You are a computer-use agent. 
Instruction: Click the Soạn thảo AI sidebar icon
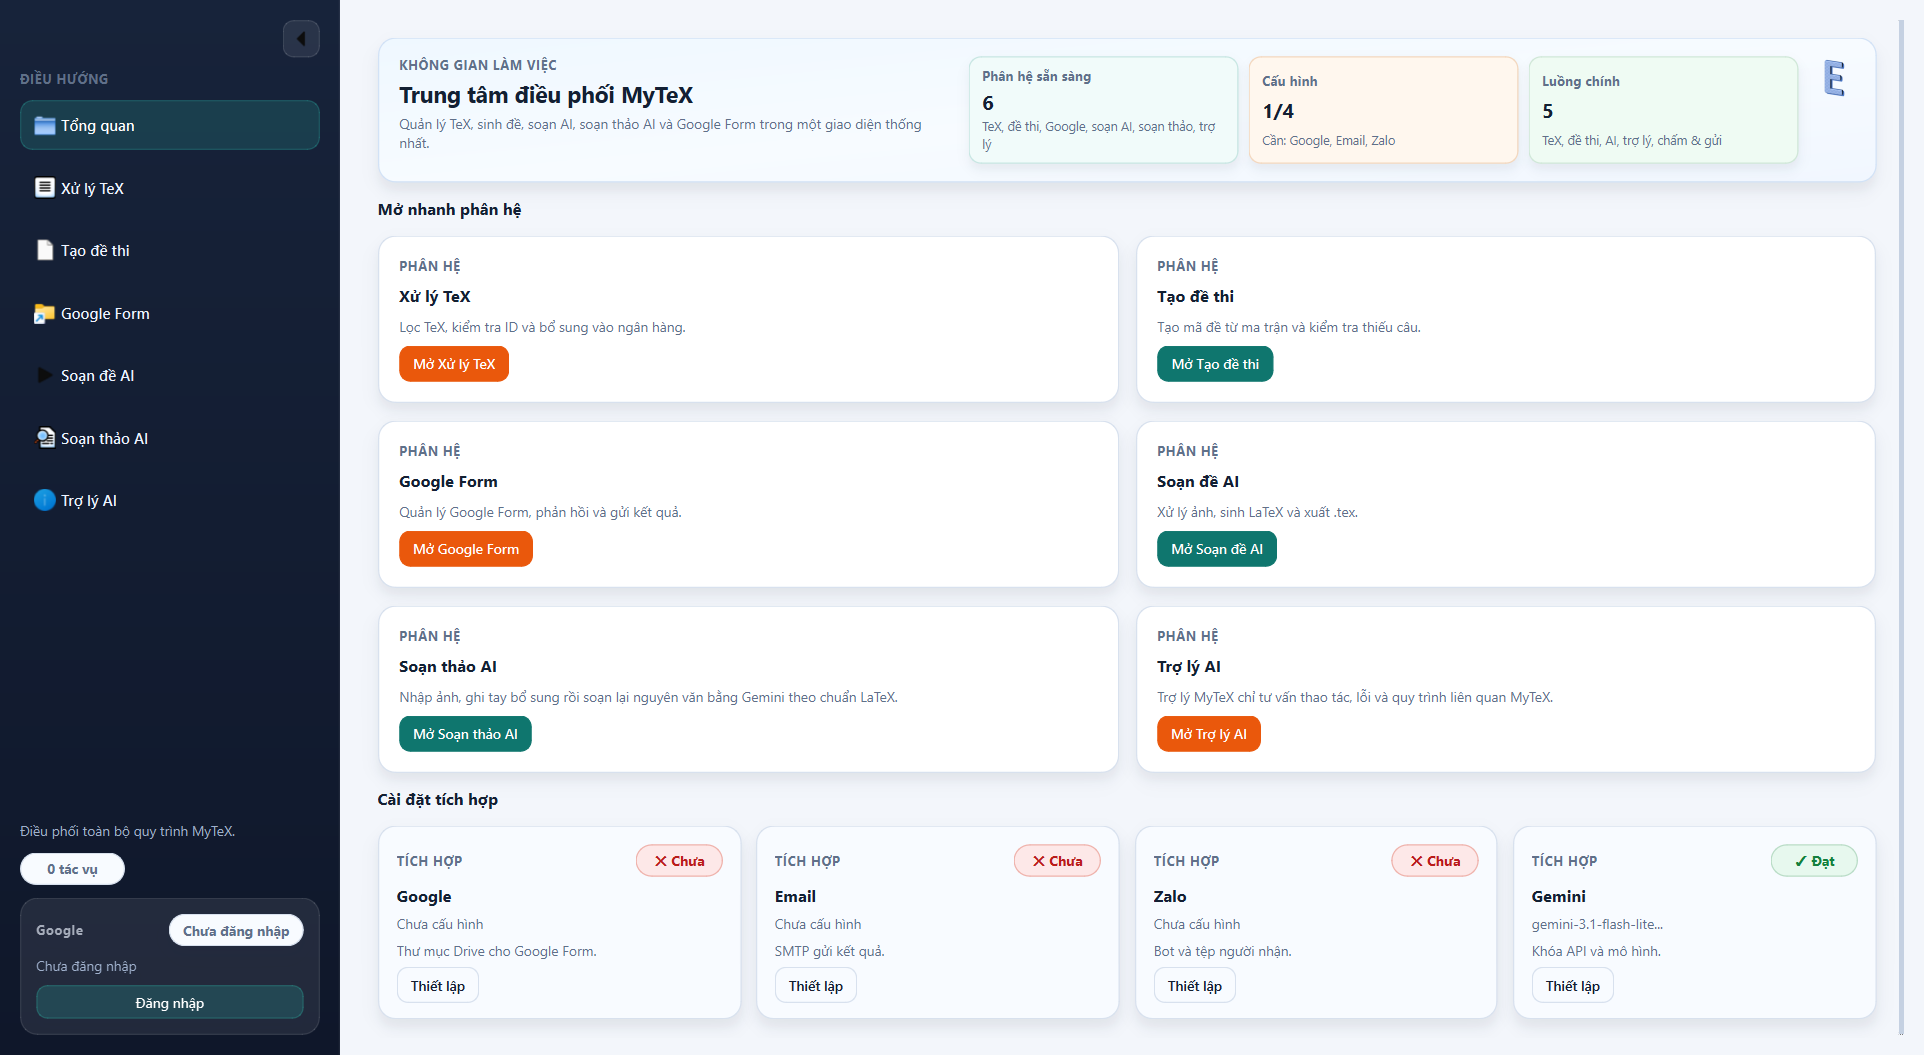(44, 439)
